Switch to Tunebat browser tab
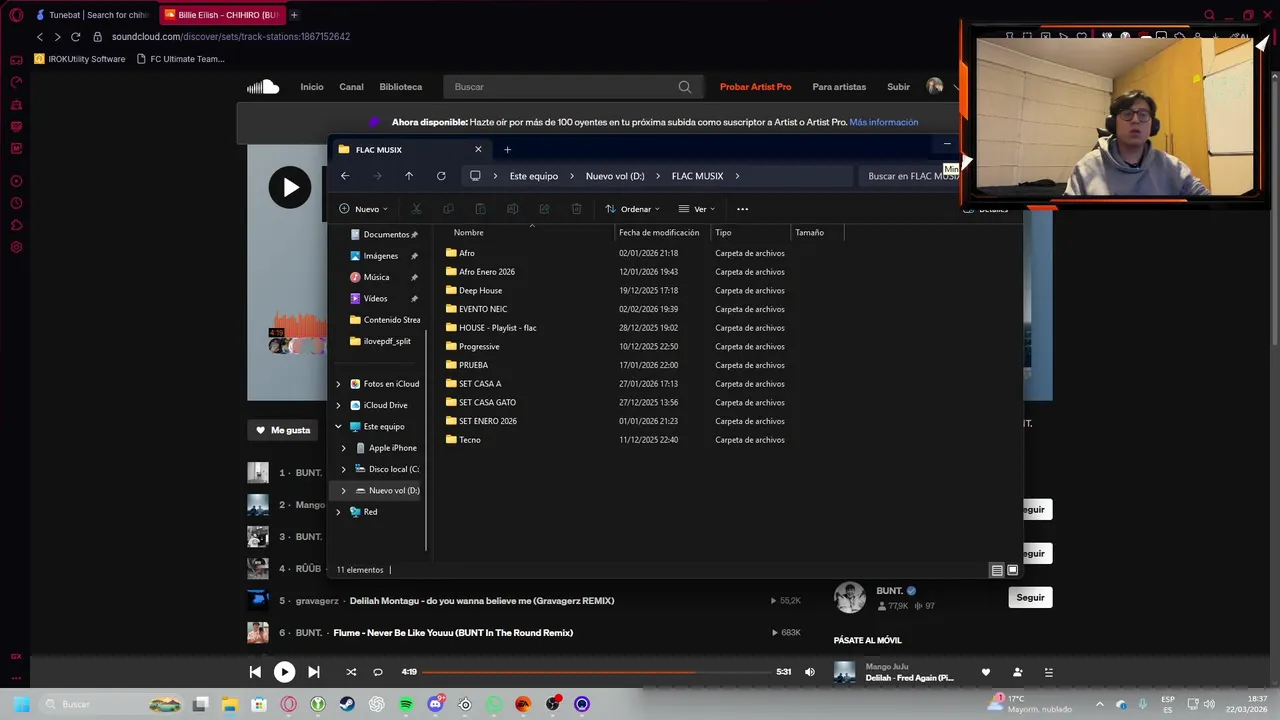1280x720 pixels. [x=92, y=15]
